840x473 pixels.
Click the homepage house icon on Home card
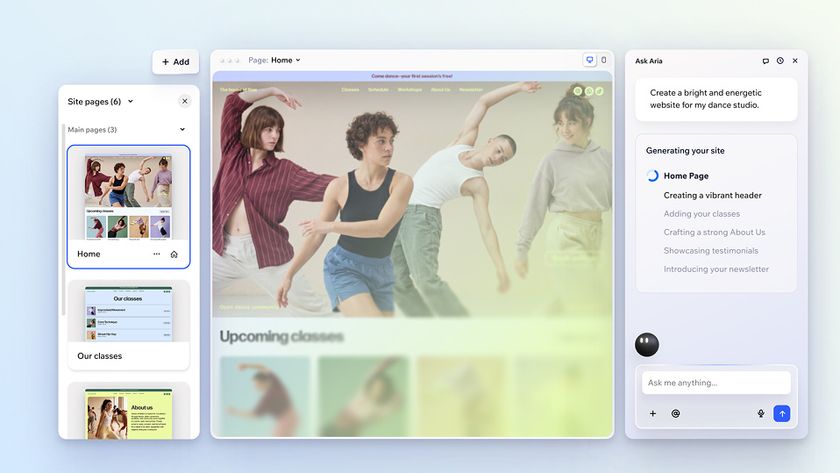[x=174, y=254]
